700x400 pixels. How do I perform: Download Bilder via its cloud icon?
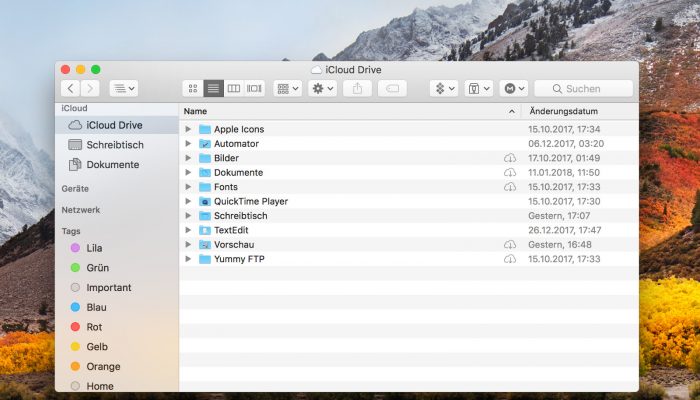click(510, 158)
